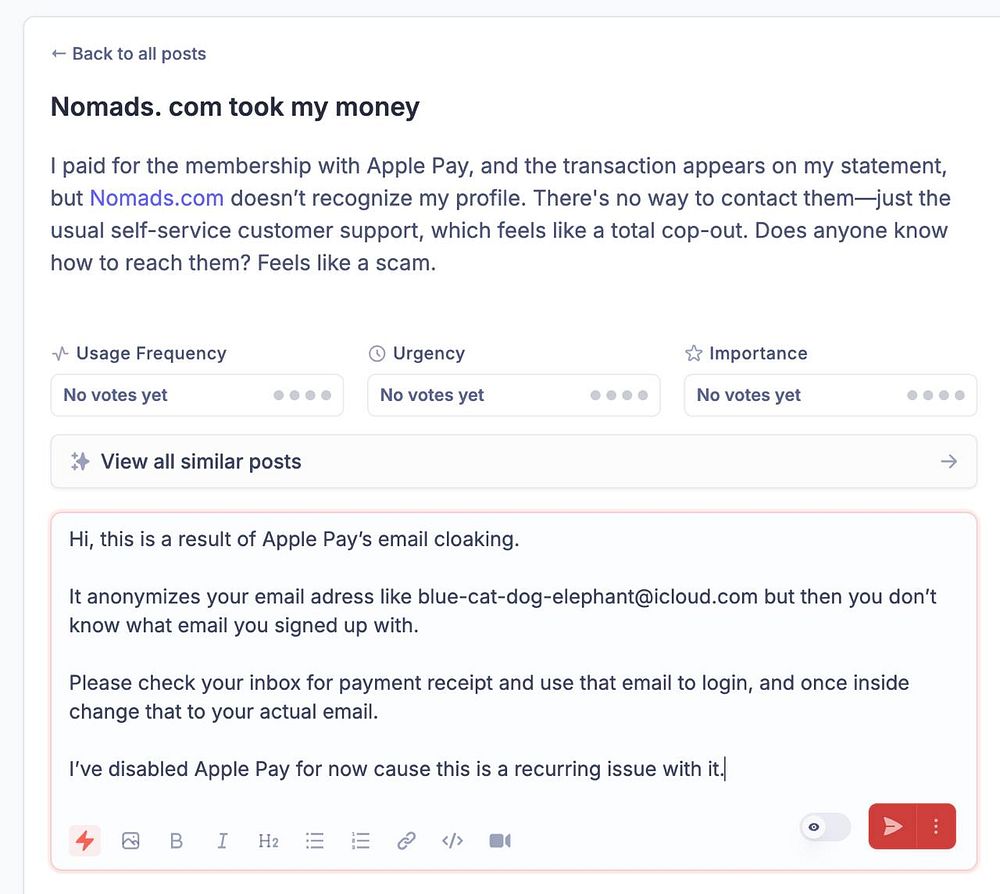Screen dimensions: 1000x894
Task: Open the Nomads.com link in the post
Action: tap(156, 198)
